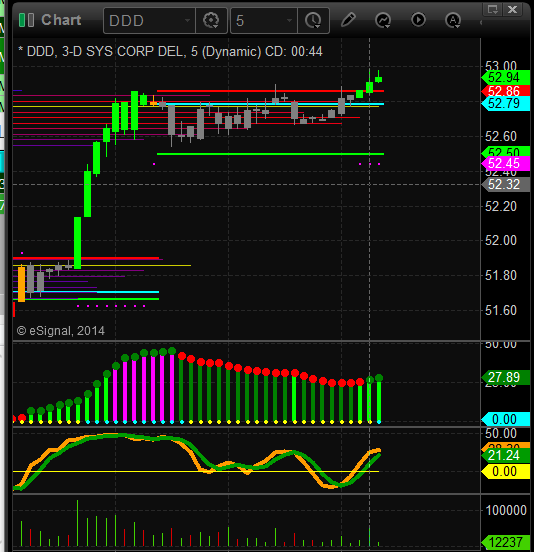534x552 pixels.
Task: Close the chart window with X
Action: point(512,9)
